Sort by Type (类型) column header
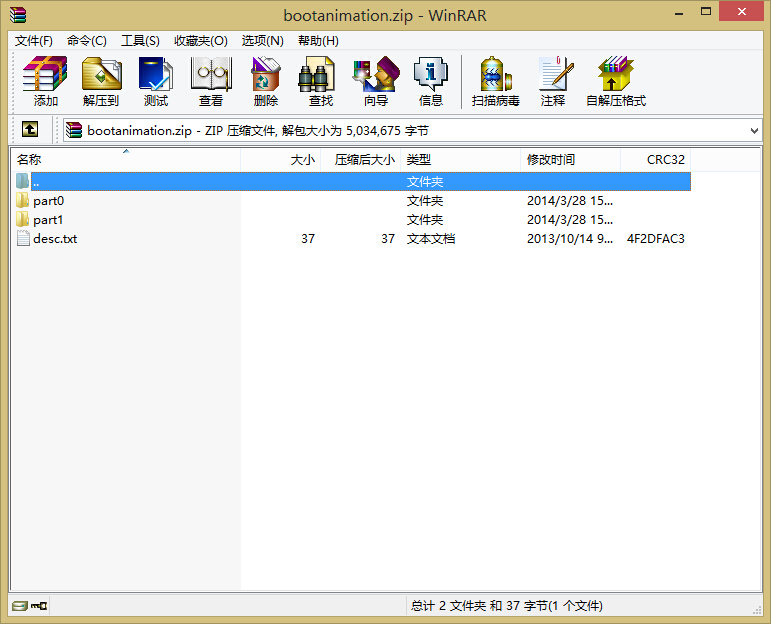 (460, 159)
